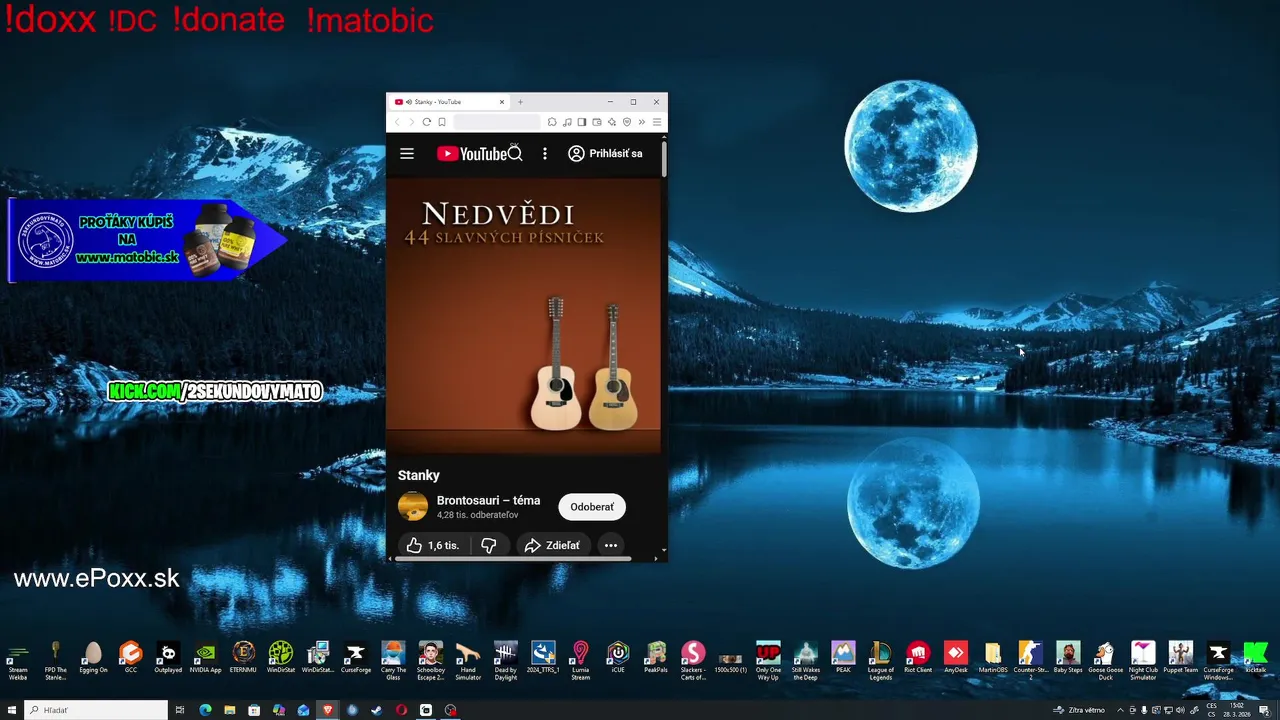Click the browser address bar

[497, 122]
